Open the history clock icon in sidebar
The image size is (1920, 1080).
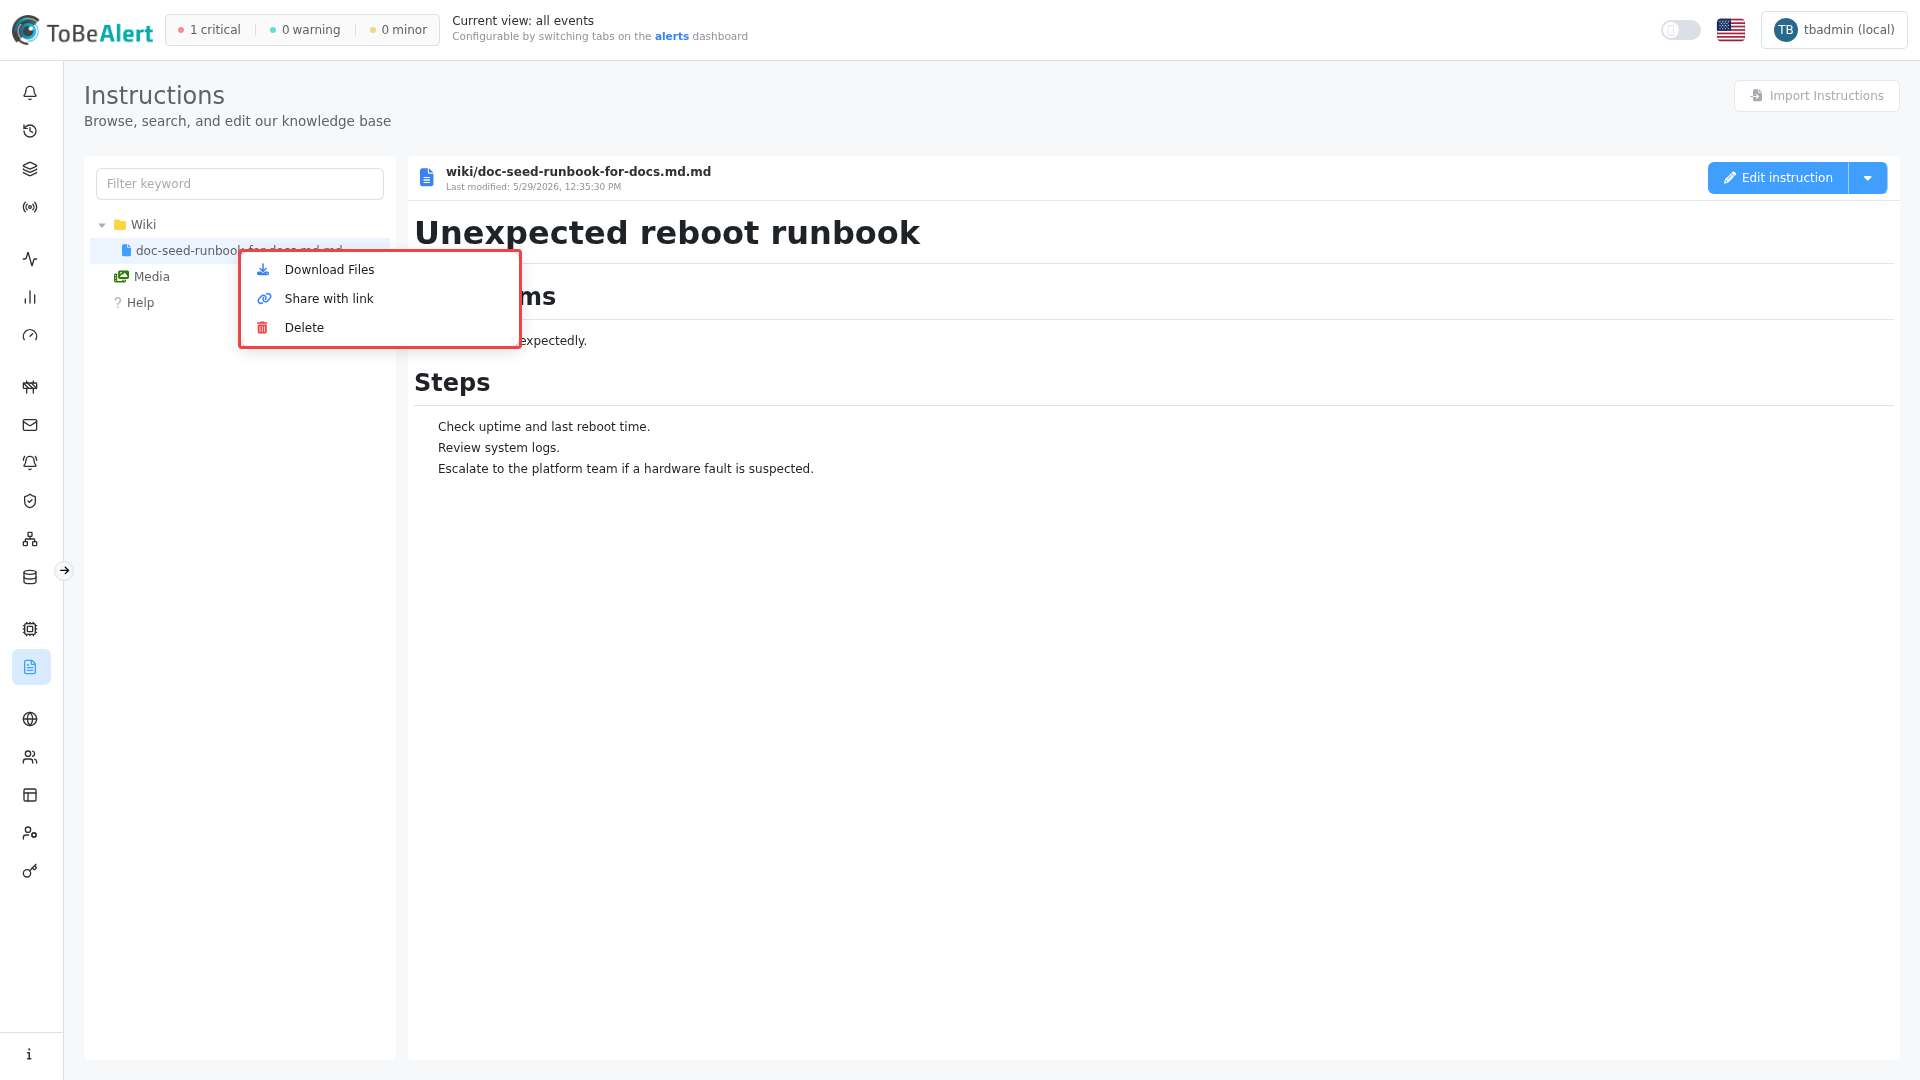click(30, 131)
